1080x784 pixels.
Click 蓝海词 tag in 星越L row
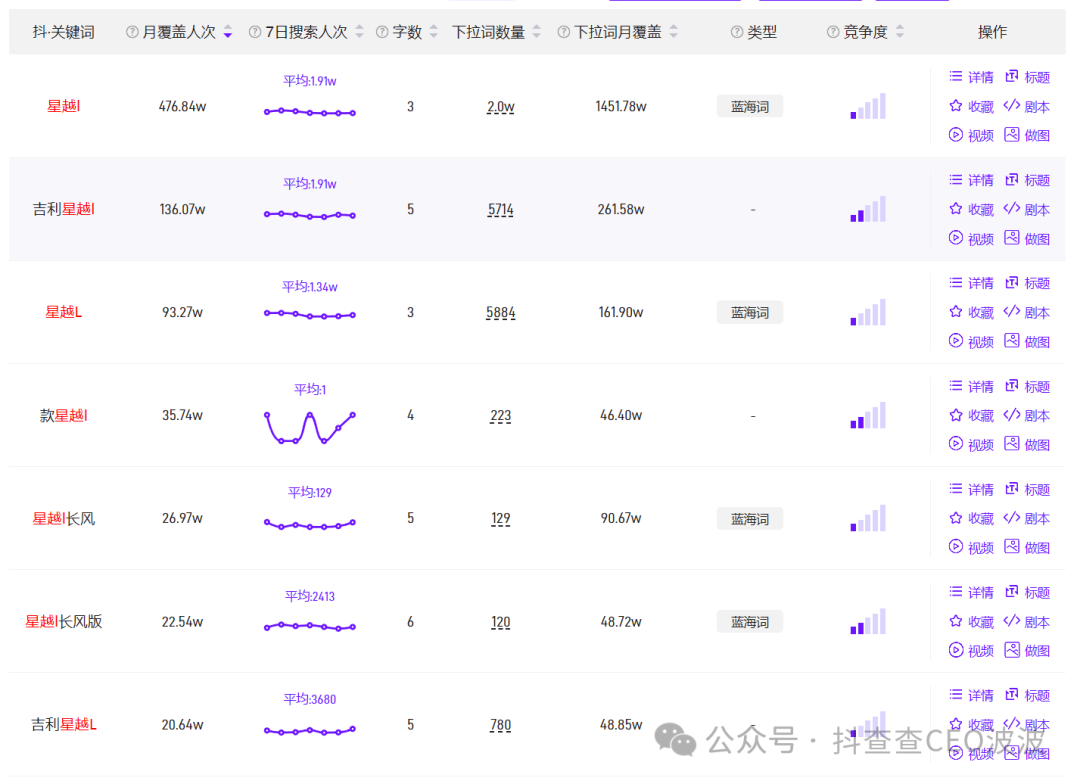750,312
